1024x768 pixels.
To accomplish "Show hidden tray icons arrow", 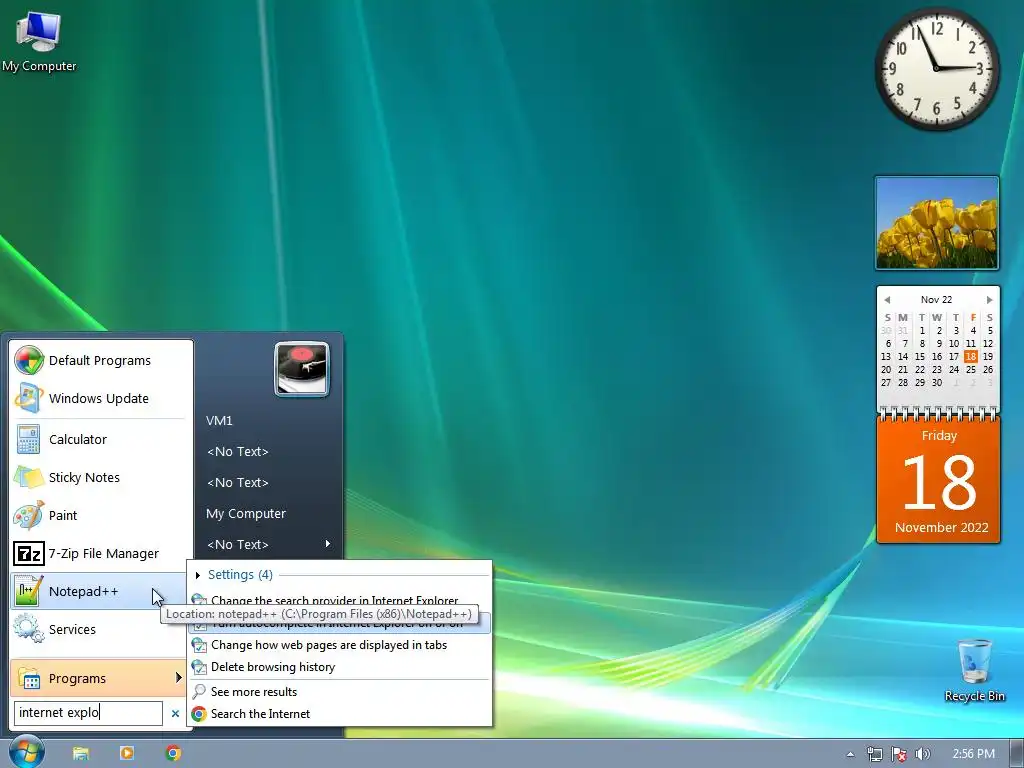I will (x=850, y=754).
